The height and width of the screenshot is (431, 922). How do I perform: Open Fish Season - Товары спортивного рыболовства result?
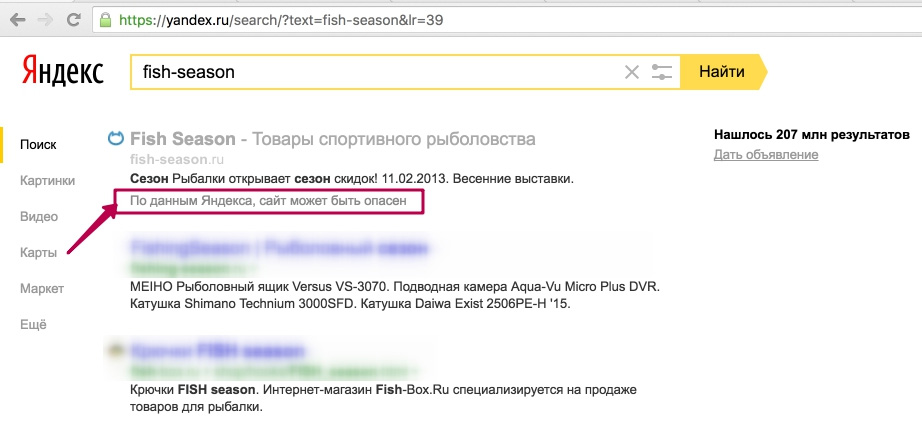(333, 139)
